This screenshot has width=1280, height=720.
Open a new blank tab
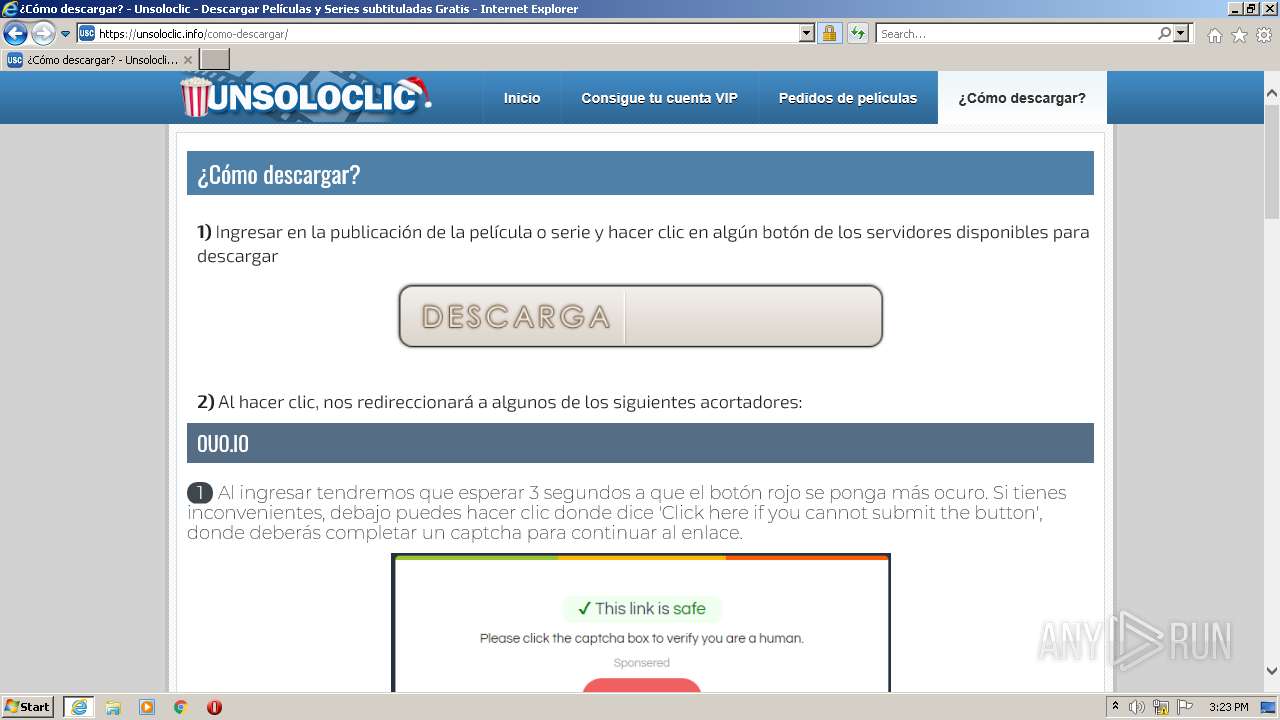pyautogui.click(x=215, y=60)
